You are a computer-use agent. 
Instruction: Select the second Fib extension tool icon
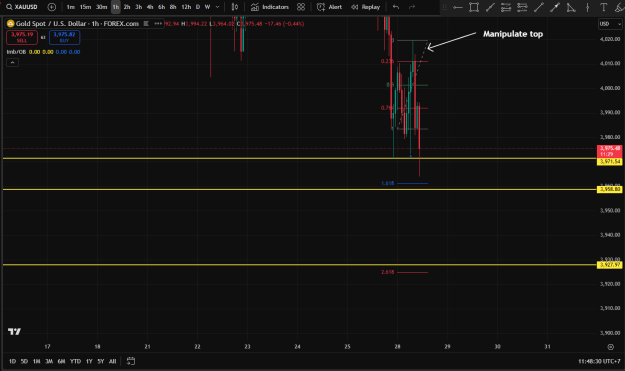[x=522, y=7]
